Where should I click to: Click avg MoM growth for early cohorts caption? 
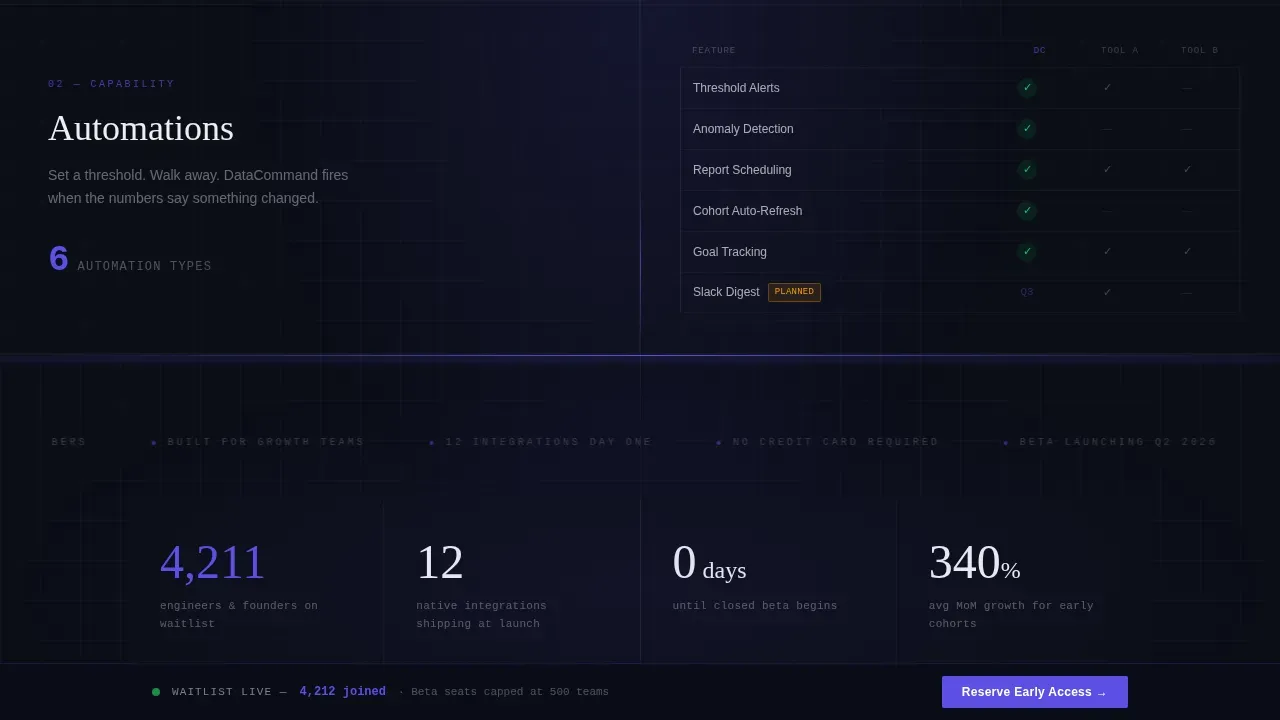click(x=1011, y=615)
